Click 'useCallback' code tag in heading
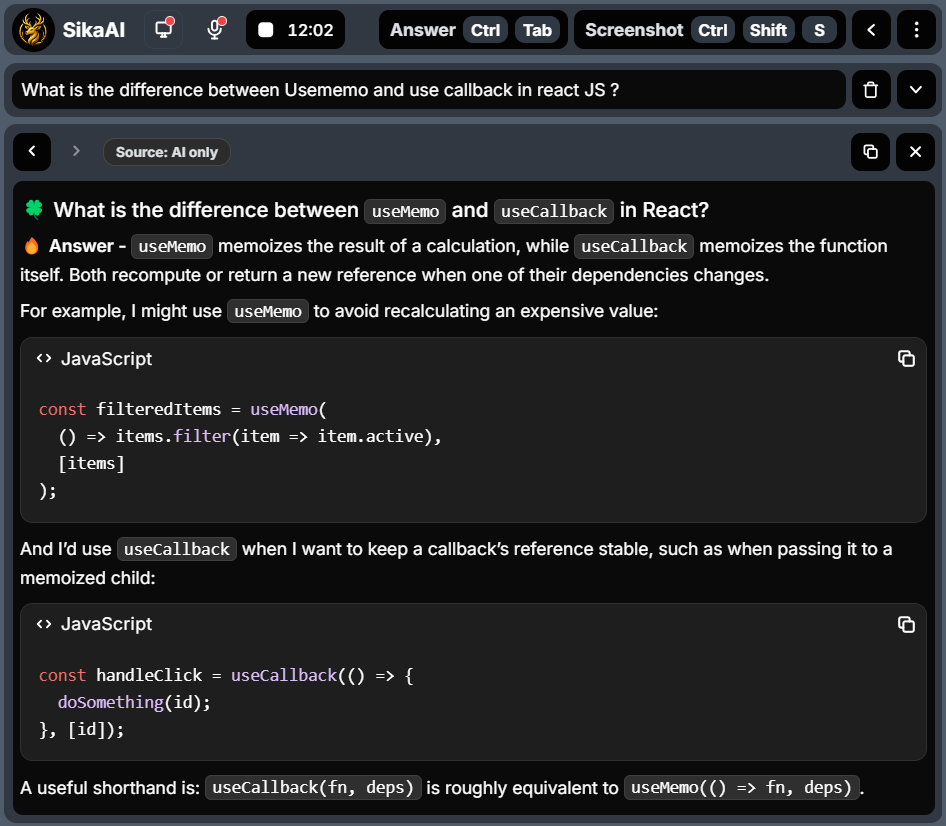 pos(554,211)
